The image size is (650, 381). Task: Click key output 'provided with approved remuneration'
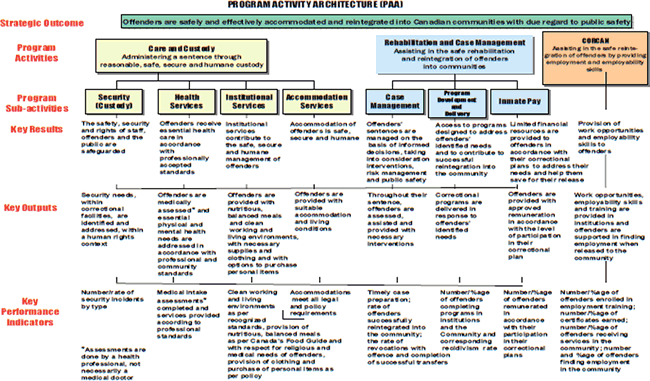click(534, 225)
